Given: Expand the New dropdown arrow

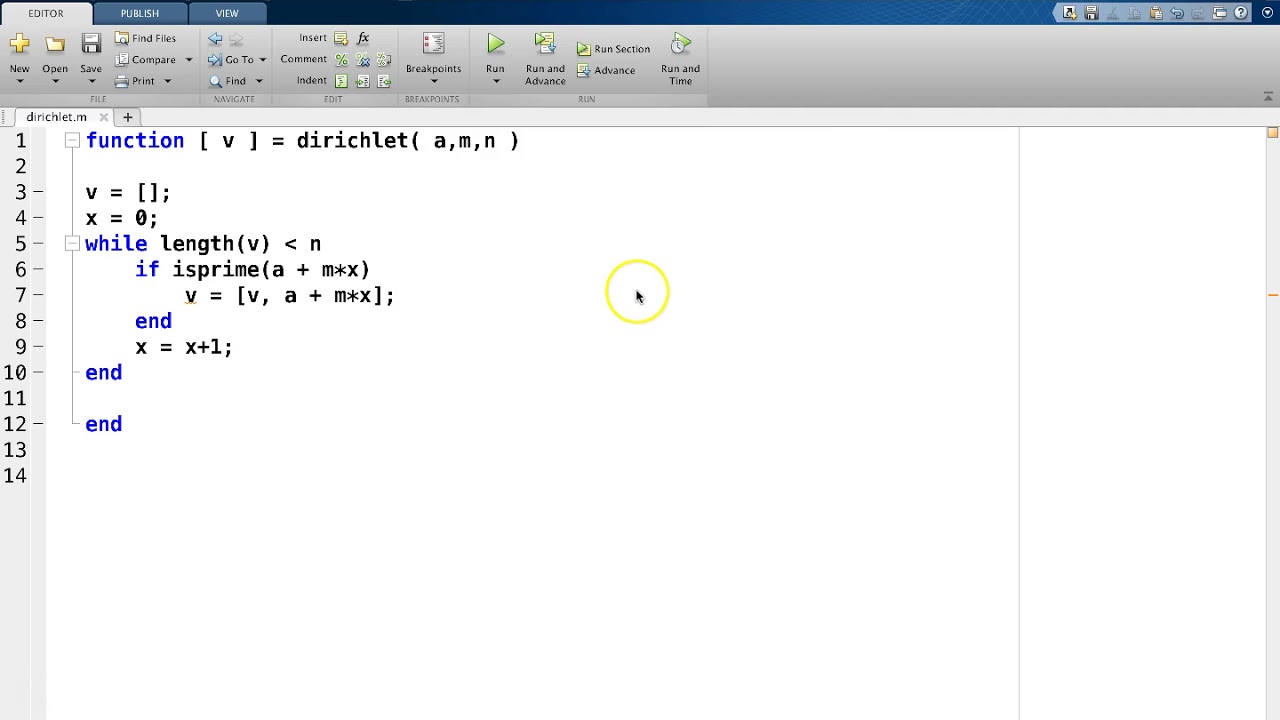Looking at the screenshot, I should [19, 81].
